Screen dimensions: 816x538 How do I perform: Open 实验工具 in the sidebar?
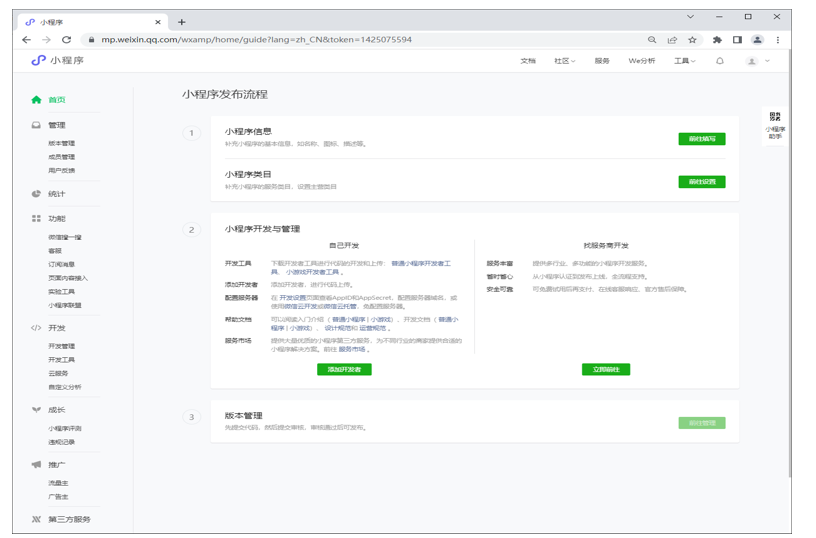click(x=61, y=291)
